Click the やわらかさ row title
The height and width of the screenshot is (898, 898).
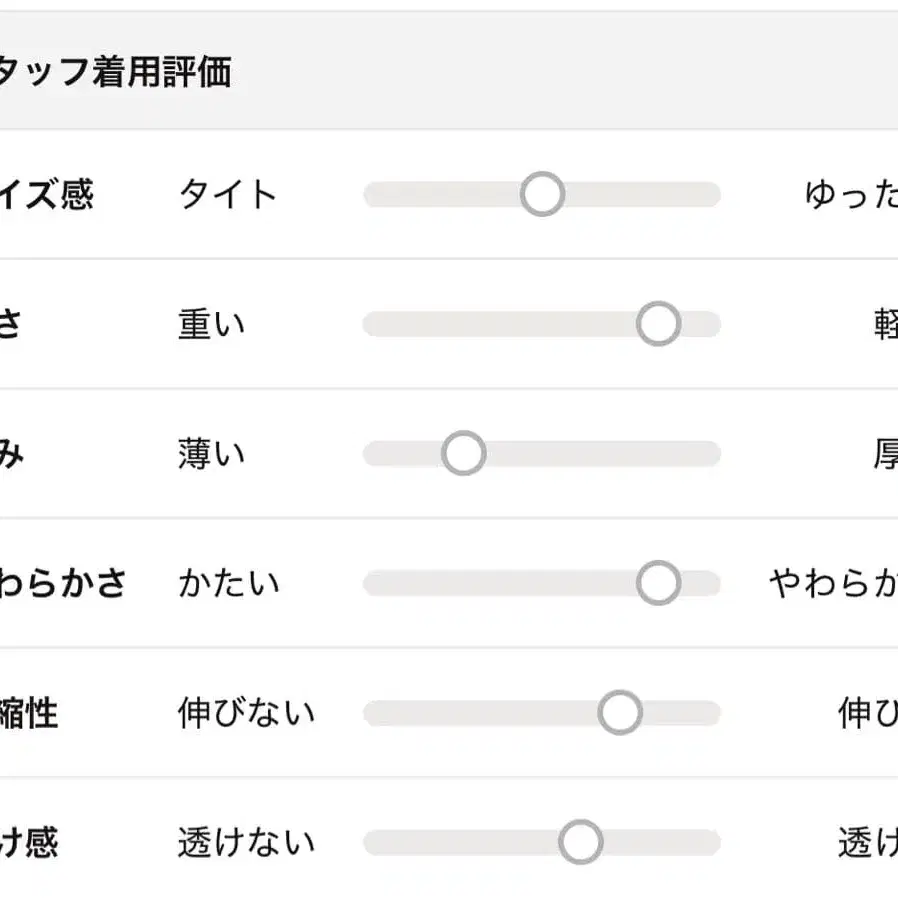tap(62, 583)
